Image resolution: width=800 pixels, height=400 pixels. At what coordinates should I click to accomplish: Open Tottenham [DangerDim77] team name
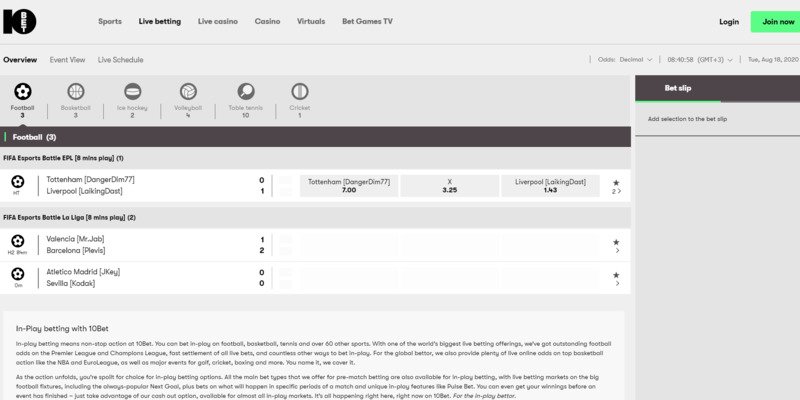(x=90, y=180)
